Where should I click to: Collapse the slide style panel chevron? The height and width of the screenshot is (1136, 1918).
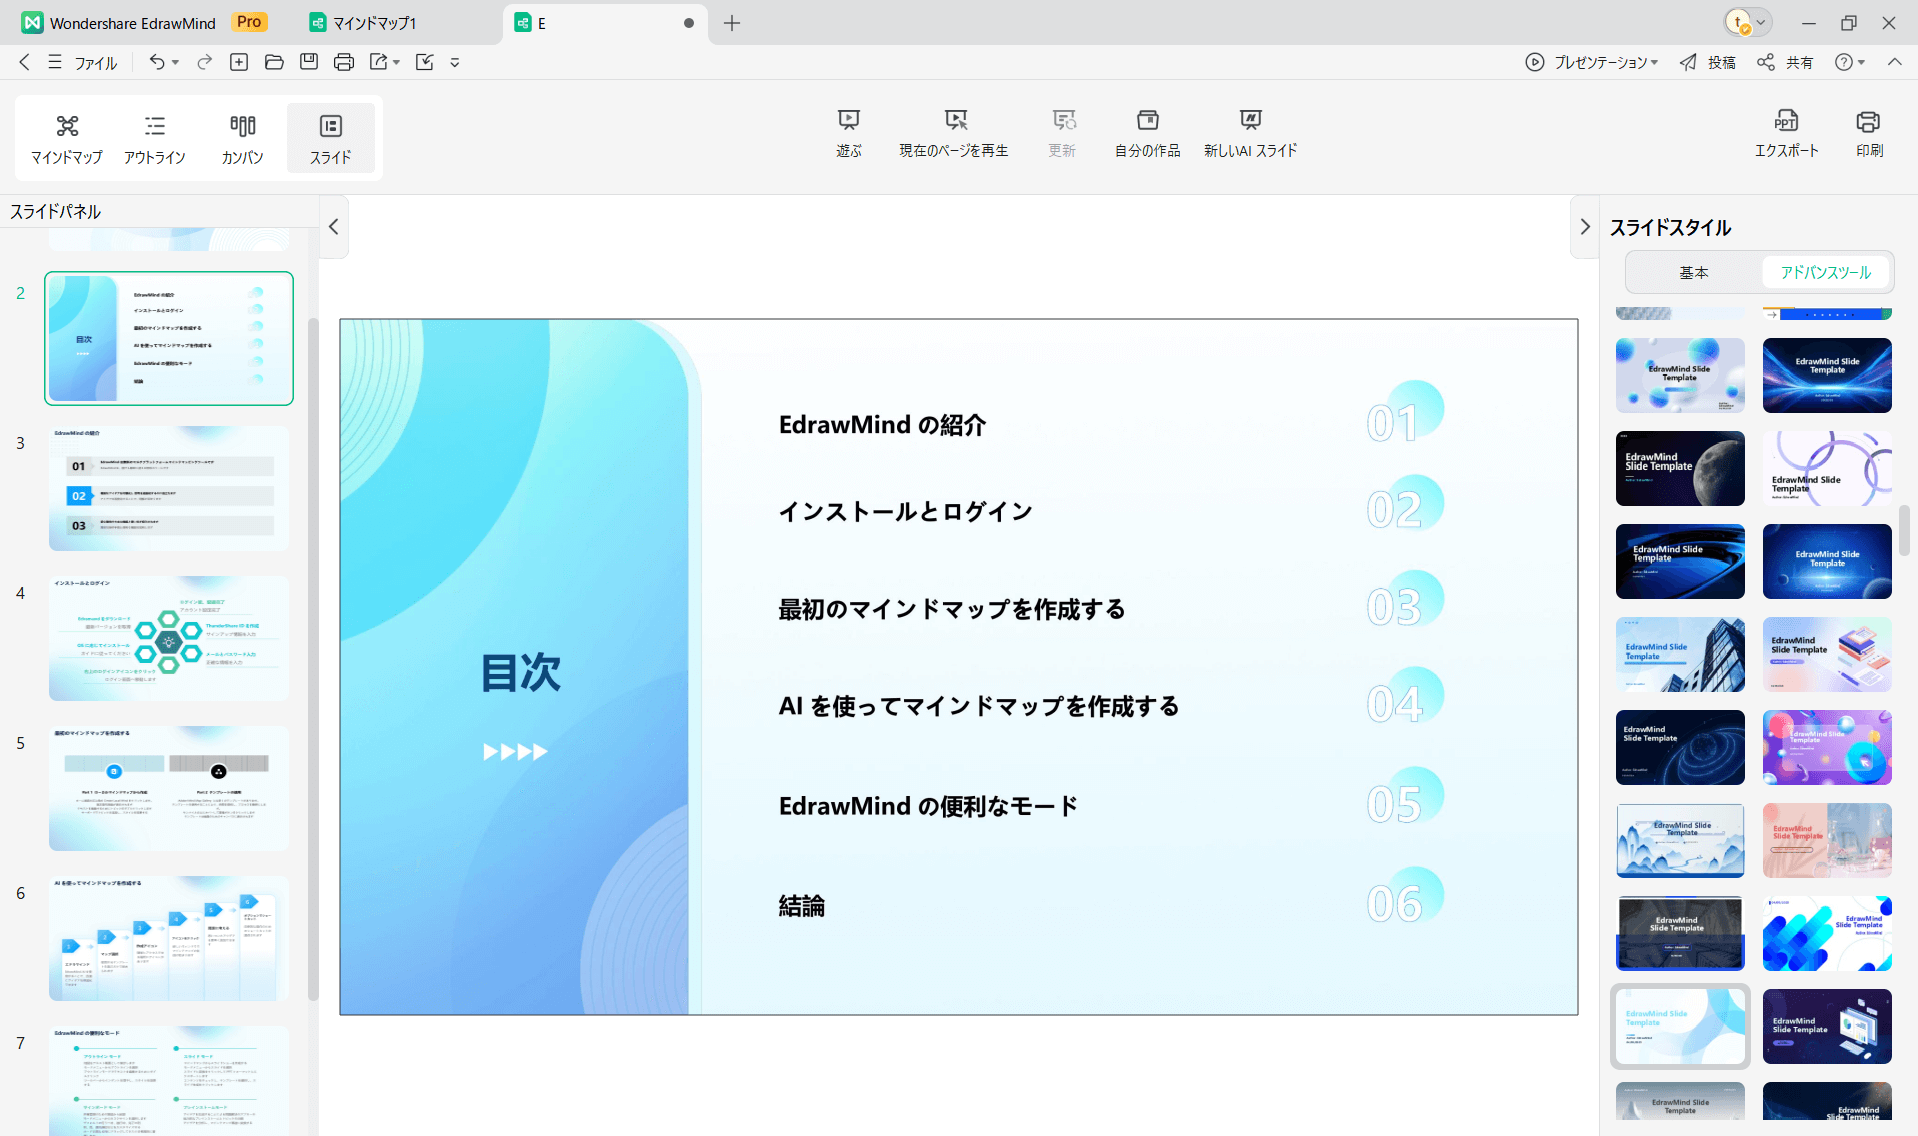tap(1584, 227)
